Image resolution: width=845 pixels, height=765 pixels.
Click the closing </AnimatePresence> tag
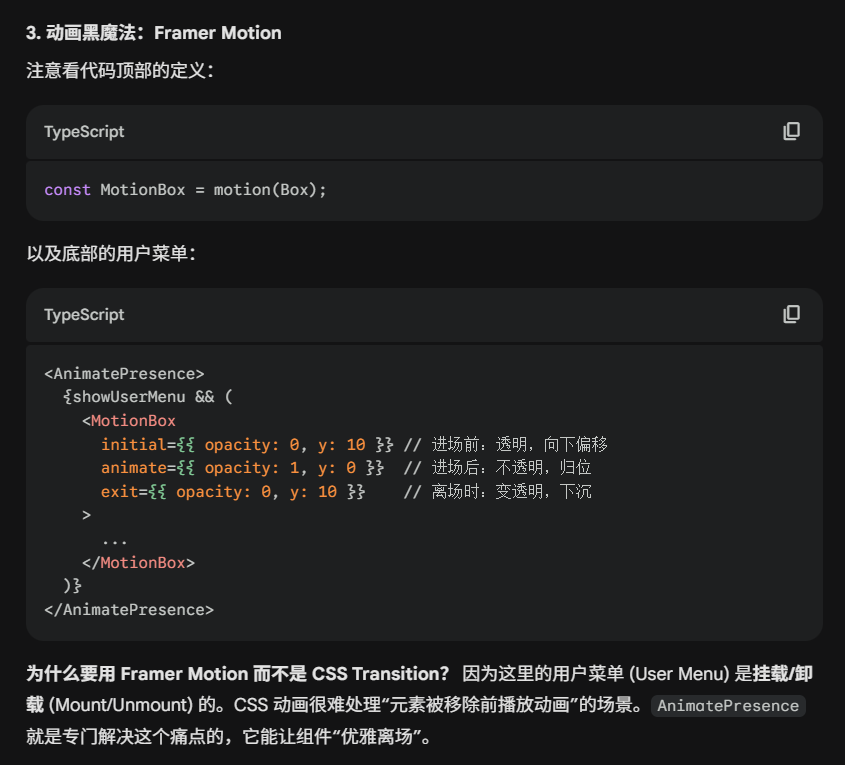129,609
